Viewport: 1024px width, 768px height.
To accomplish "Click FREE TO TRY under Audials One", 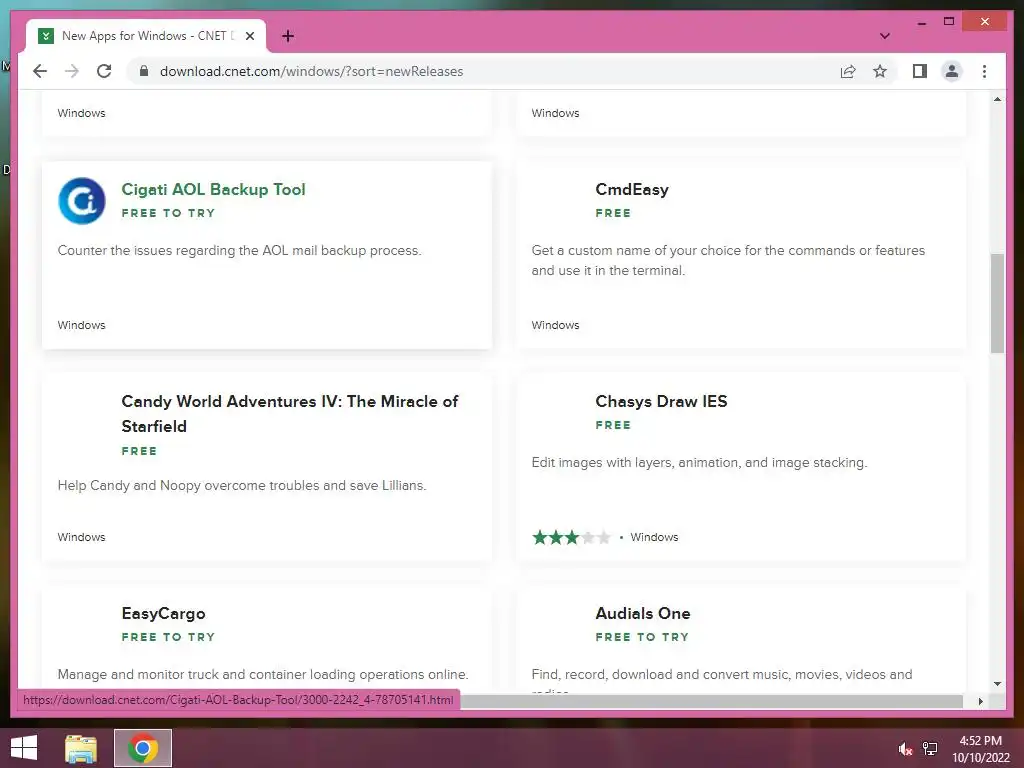I will pos(642,637).
